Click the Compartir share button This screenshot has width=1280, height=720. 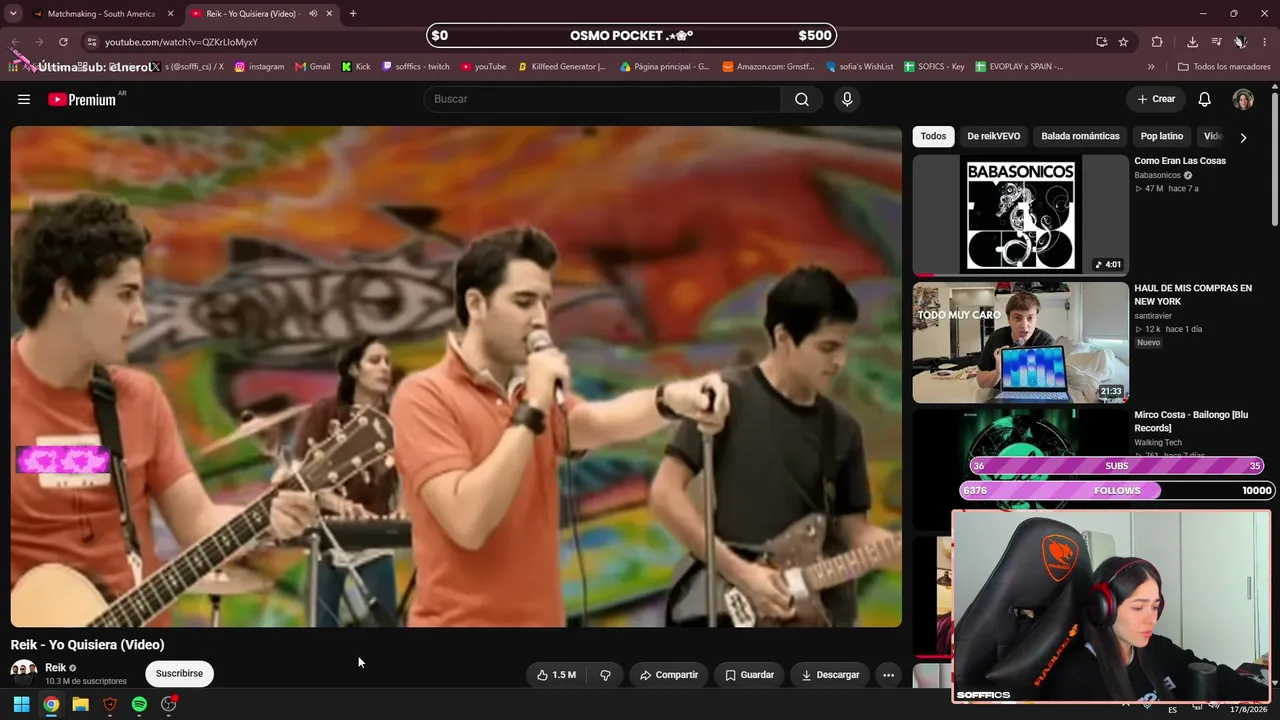pos(669,675)
